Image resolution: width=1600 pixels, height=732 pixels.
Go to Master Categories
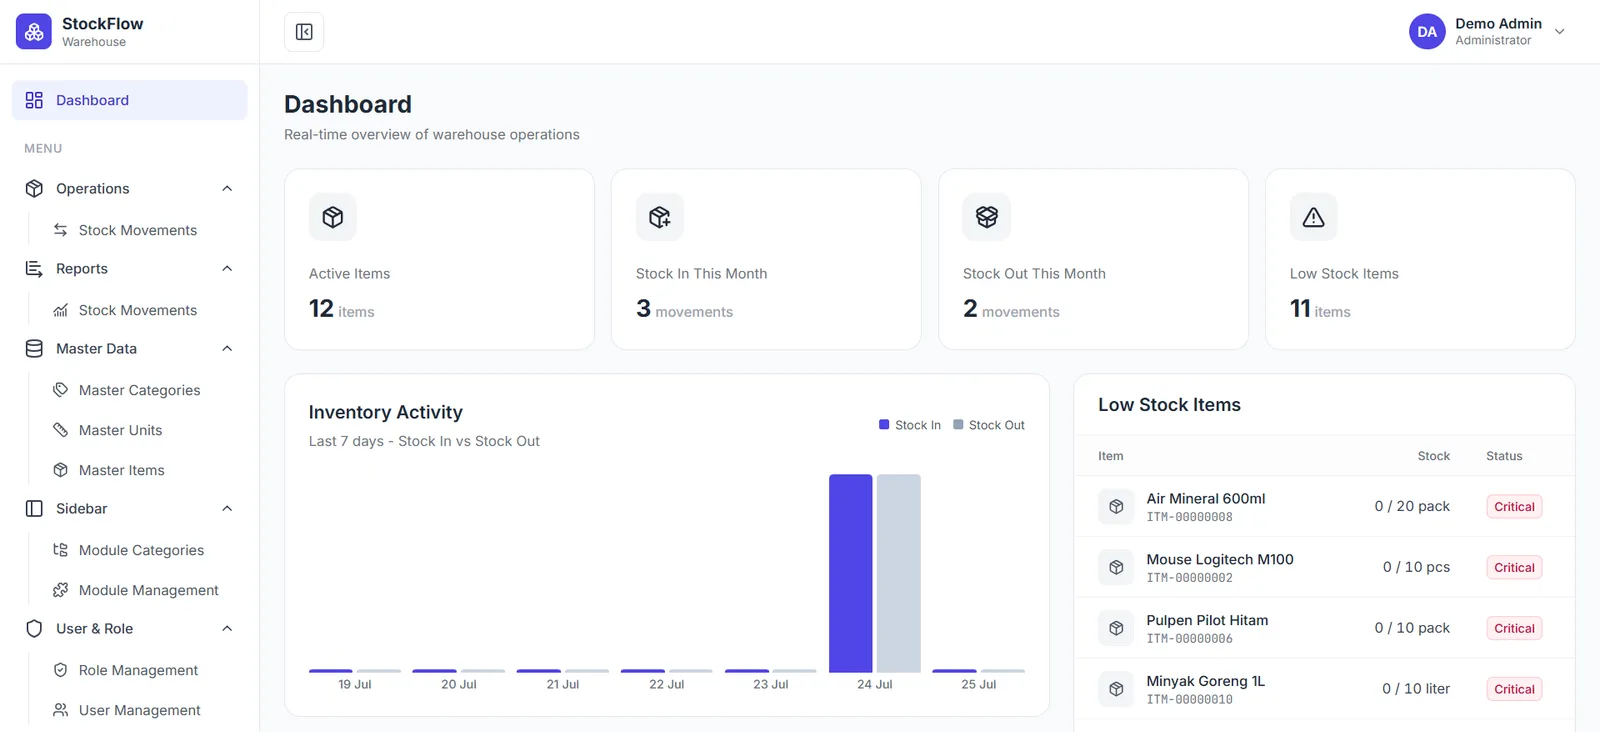point(139,390)
